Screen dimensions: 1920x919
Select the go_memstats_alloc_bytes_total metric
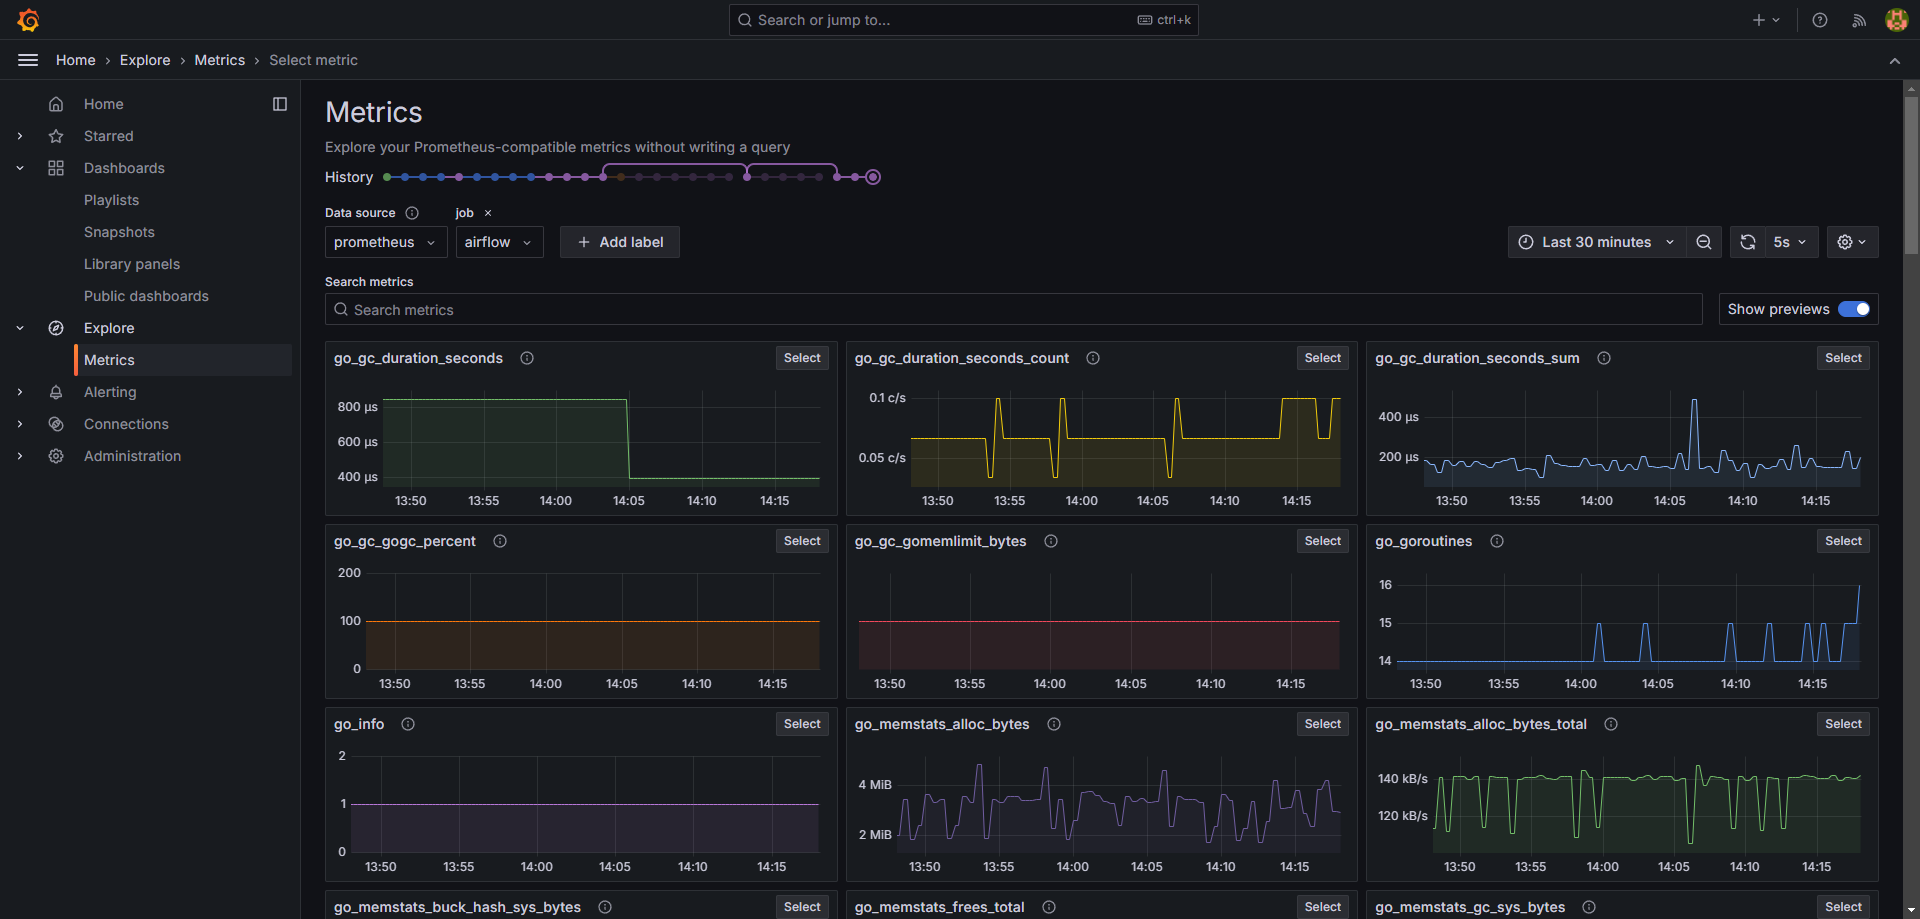[x=1843, y=724]
